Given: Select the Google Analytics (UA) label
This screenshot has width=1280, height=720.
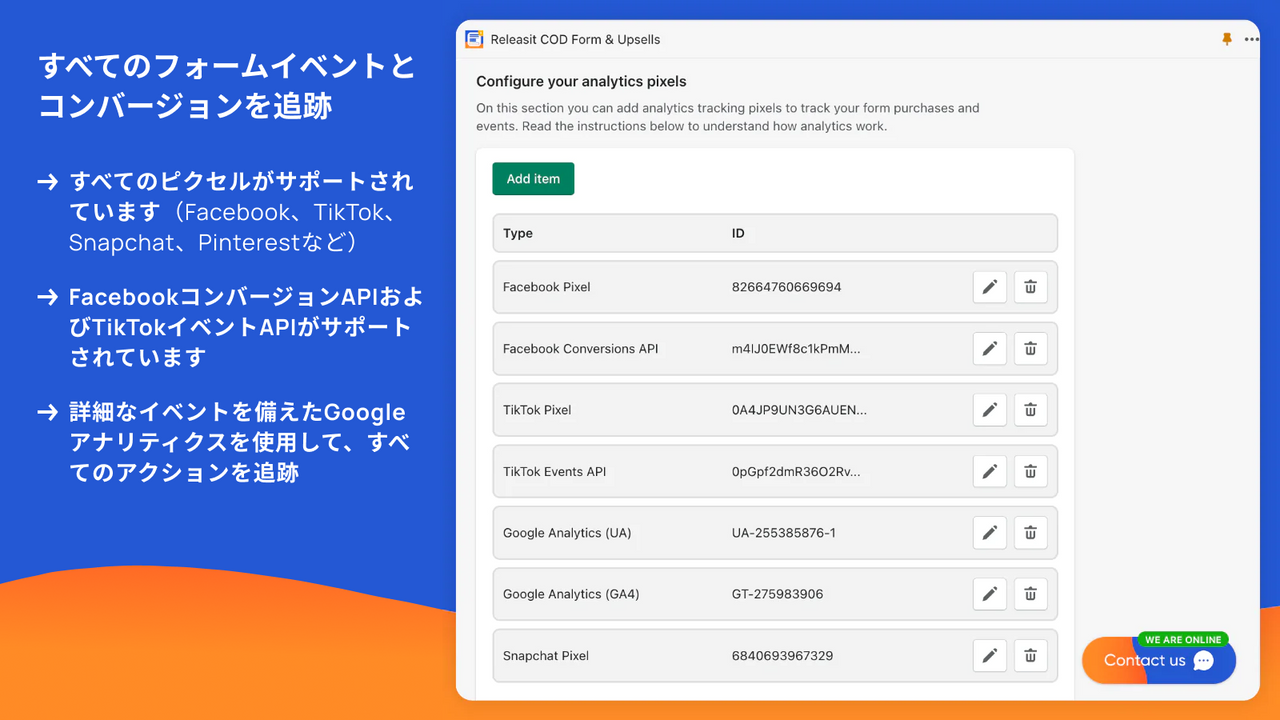Looking at the screenshot, I should point(567,533).
